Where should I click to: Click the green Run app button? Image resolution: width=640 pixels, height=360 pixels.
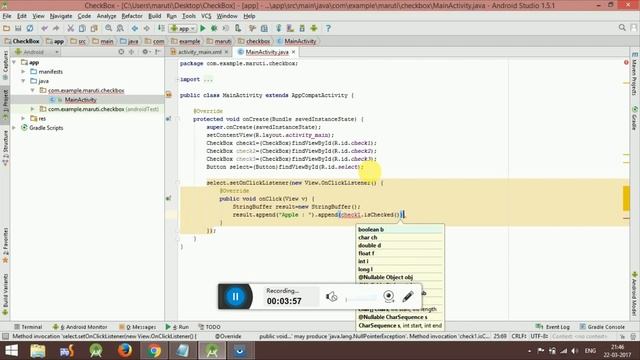[x=203, y=28]
